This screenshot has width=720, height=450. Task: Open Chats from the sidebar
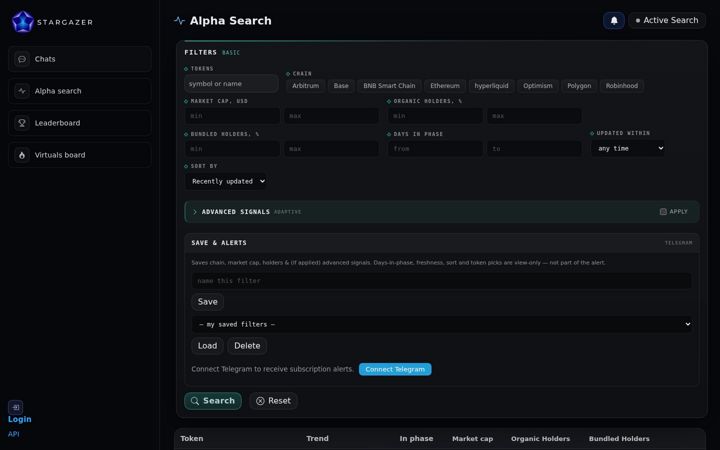point(80,59)
